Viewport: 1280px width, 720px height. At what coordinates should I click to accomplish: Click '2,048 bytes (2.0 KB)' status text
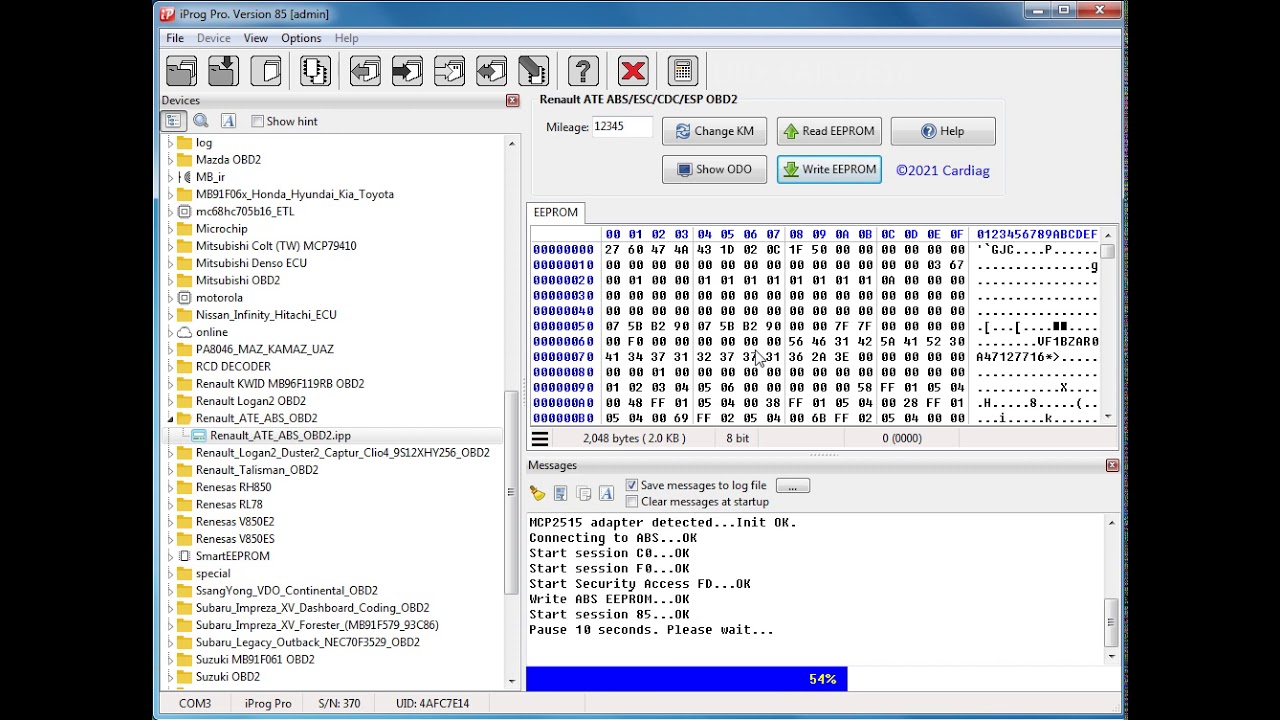point(634,438)
